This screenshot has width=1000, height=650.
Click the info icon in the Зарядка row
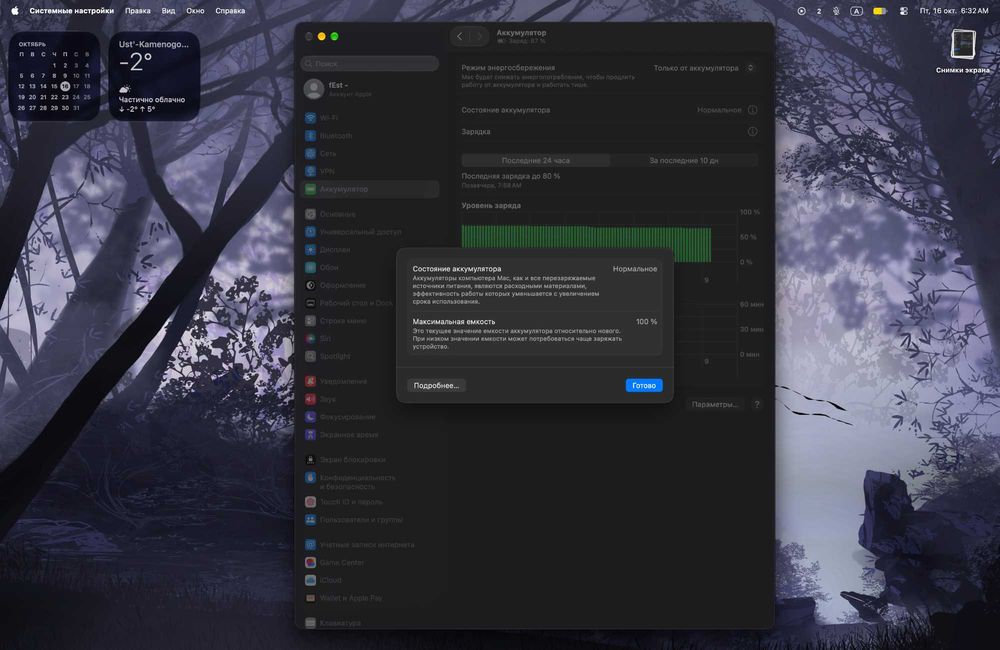coord(753,132)
